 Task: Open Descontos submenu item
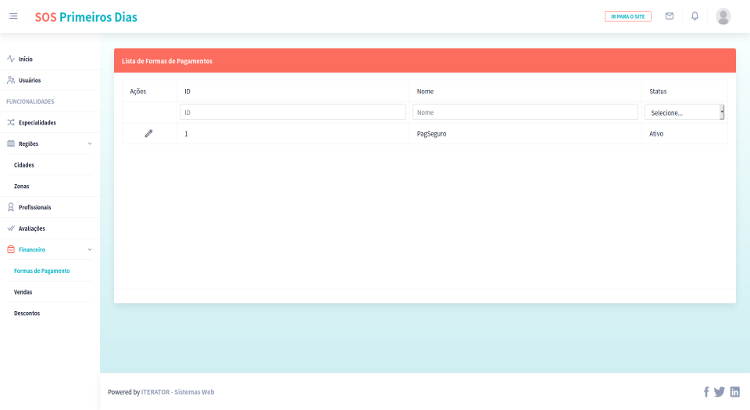(27, 313)
